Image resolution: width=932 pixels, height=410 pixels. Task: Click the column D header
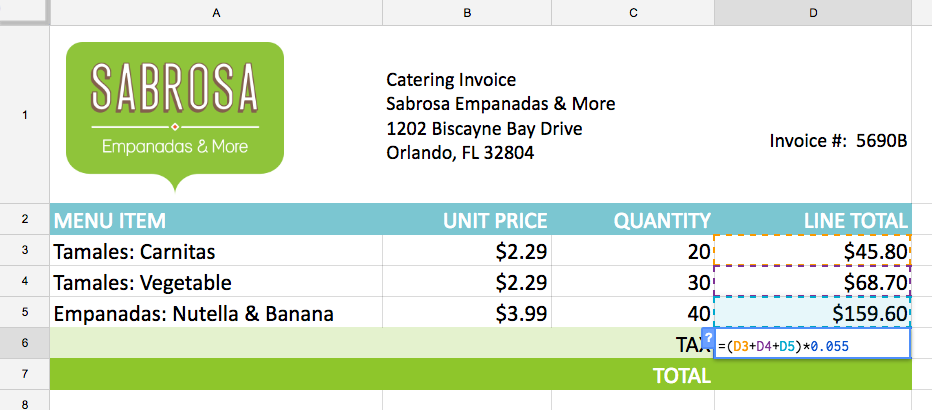coord(813,13)
